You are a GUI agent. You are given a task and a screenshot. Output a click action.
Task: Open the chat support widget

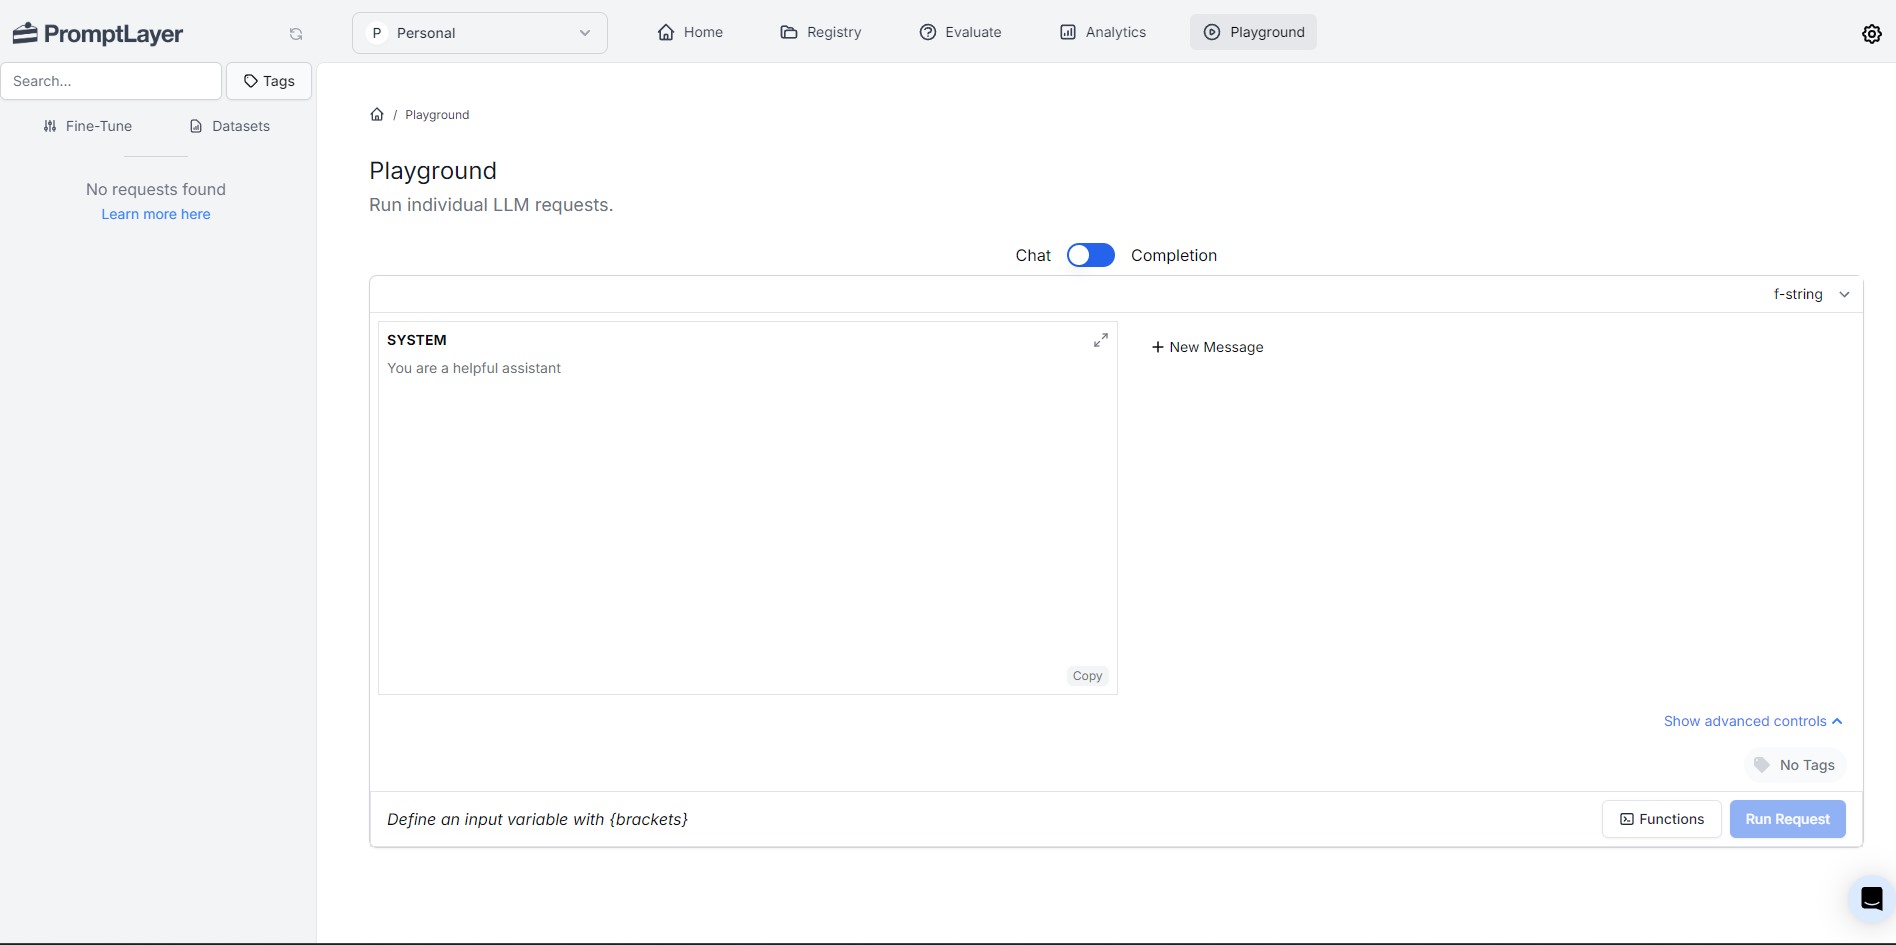1871,898
